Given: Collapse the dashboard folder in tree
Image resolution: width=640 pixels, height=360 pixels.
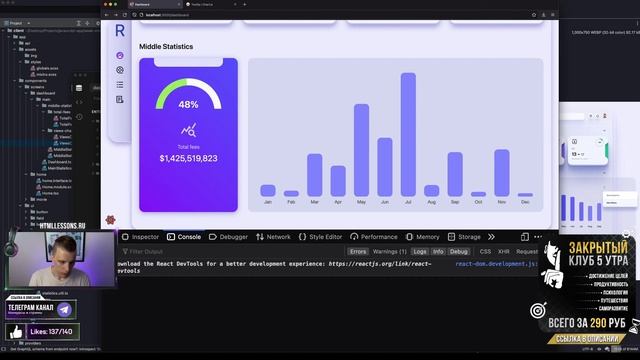Looking at the screenshot, I should pyautogui.click(x=27, y=93).
